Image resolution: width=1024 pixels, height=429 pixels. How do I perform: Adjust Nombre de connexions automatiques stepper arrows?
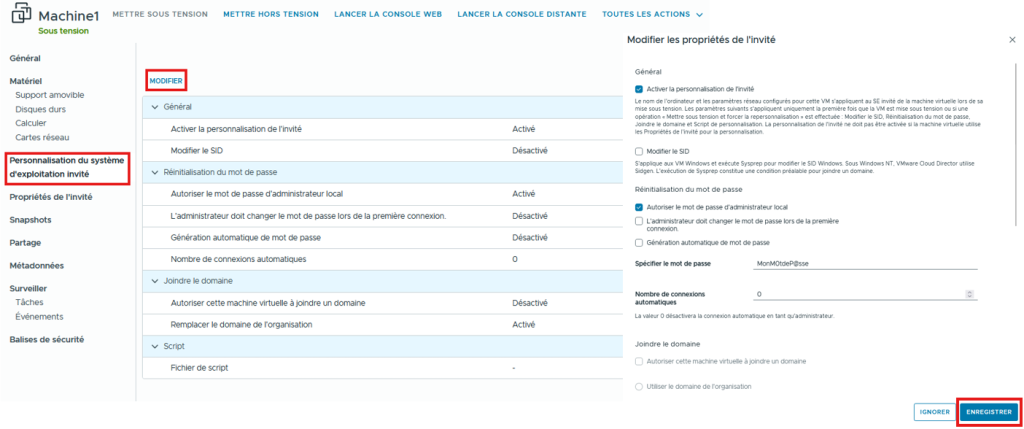[x=969, y=294]
